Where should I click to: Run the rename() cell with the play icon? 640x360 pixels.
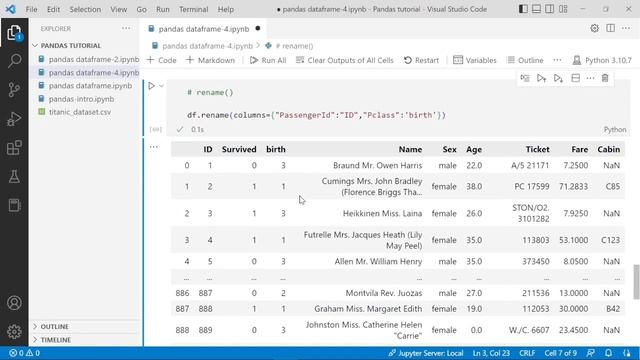pos(151,86)
